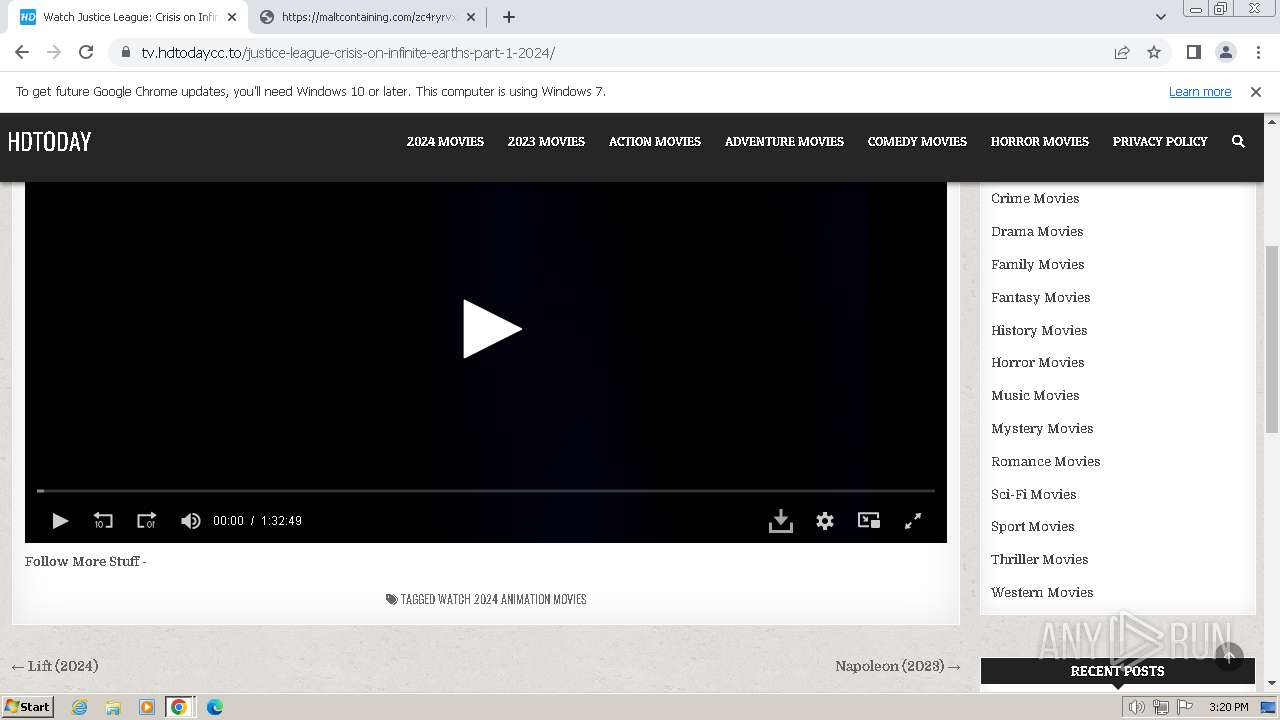Open Fantasy Movies category link
The image size is (1280, 720).
pyautogui.click(x=1041, y=297)
